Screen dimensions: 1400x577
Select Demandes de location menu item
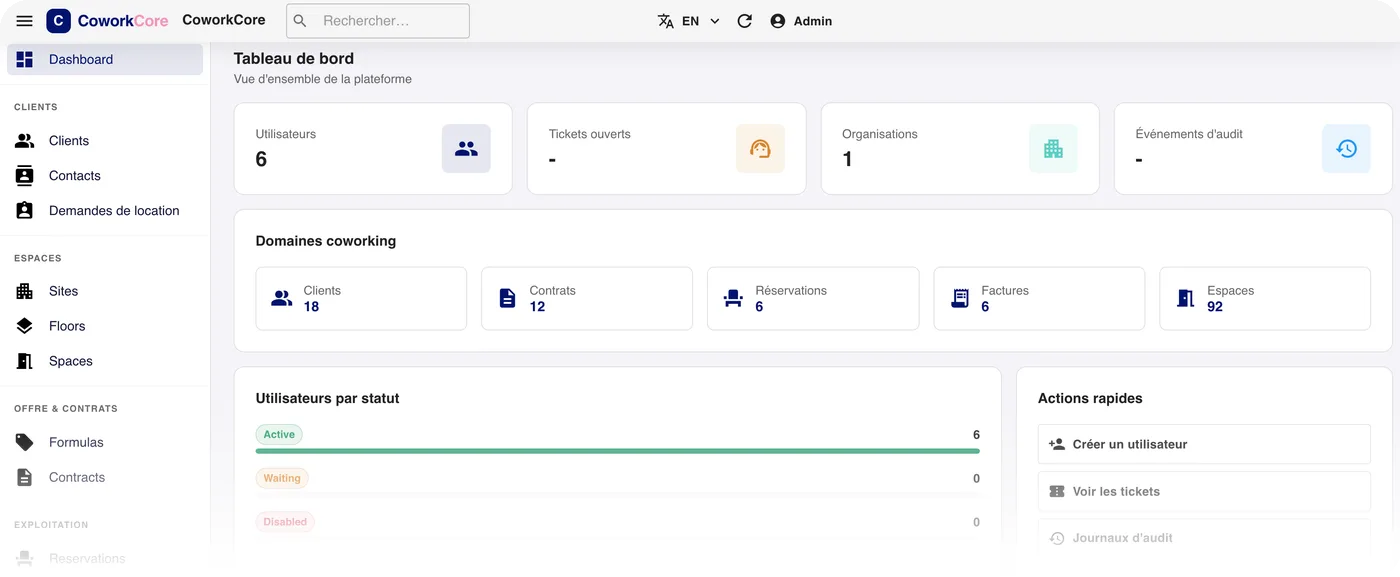click(x=105, y=211)
